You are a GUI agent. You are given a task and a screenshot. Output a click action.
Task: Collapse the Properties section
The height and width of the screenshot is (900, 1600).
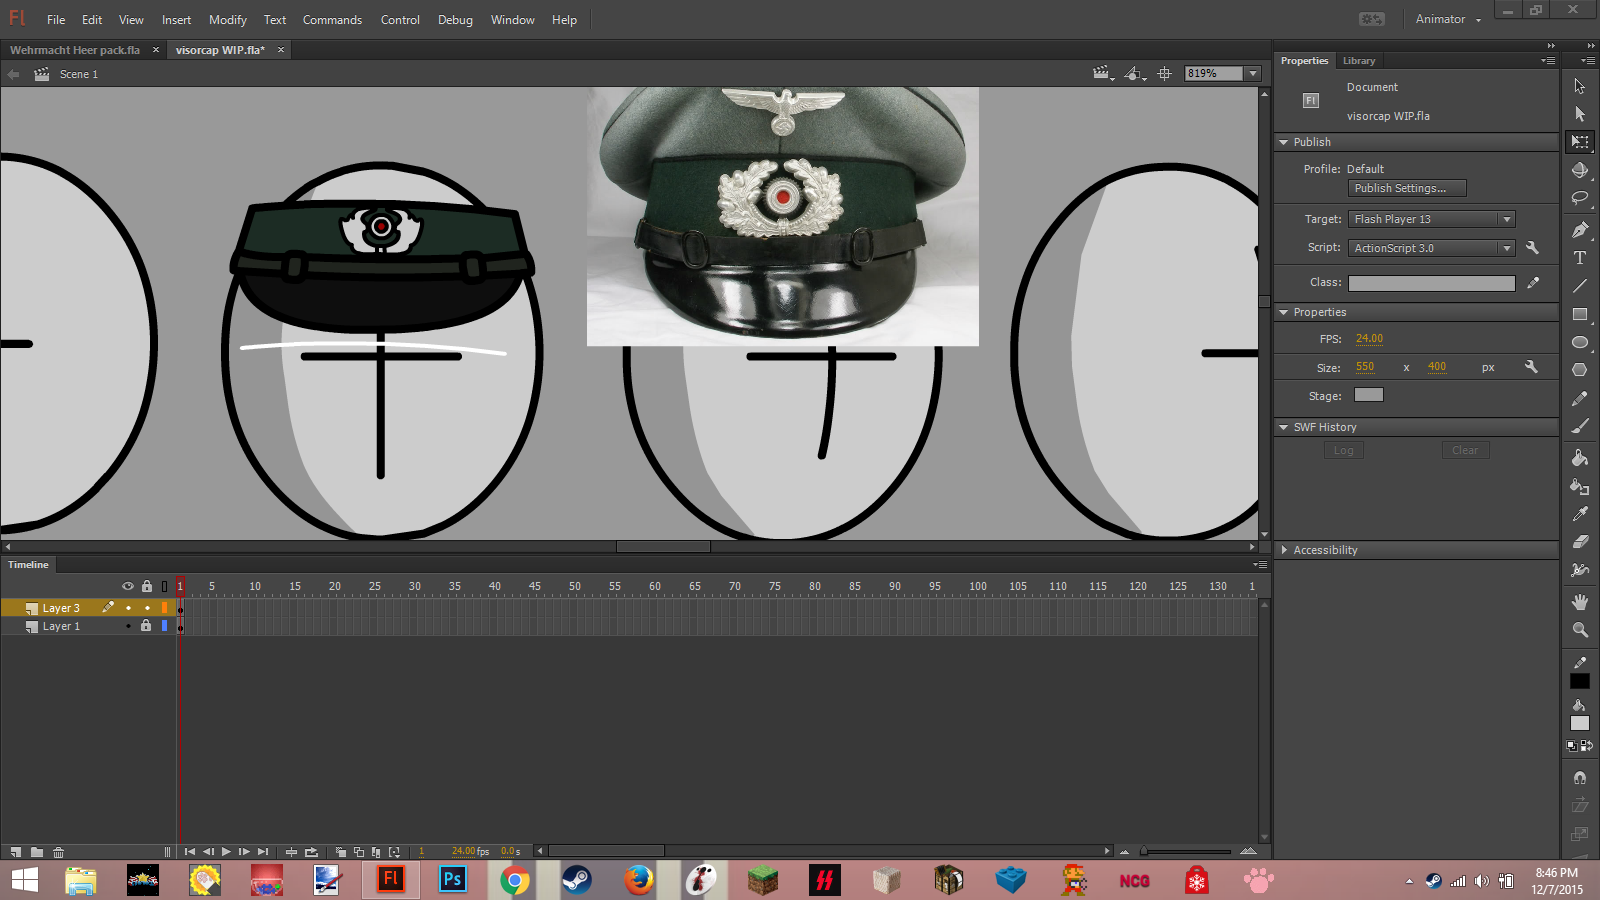pos(1284,312)
